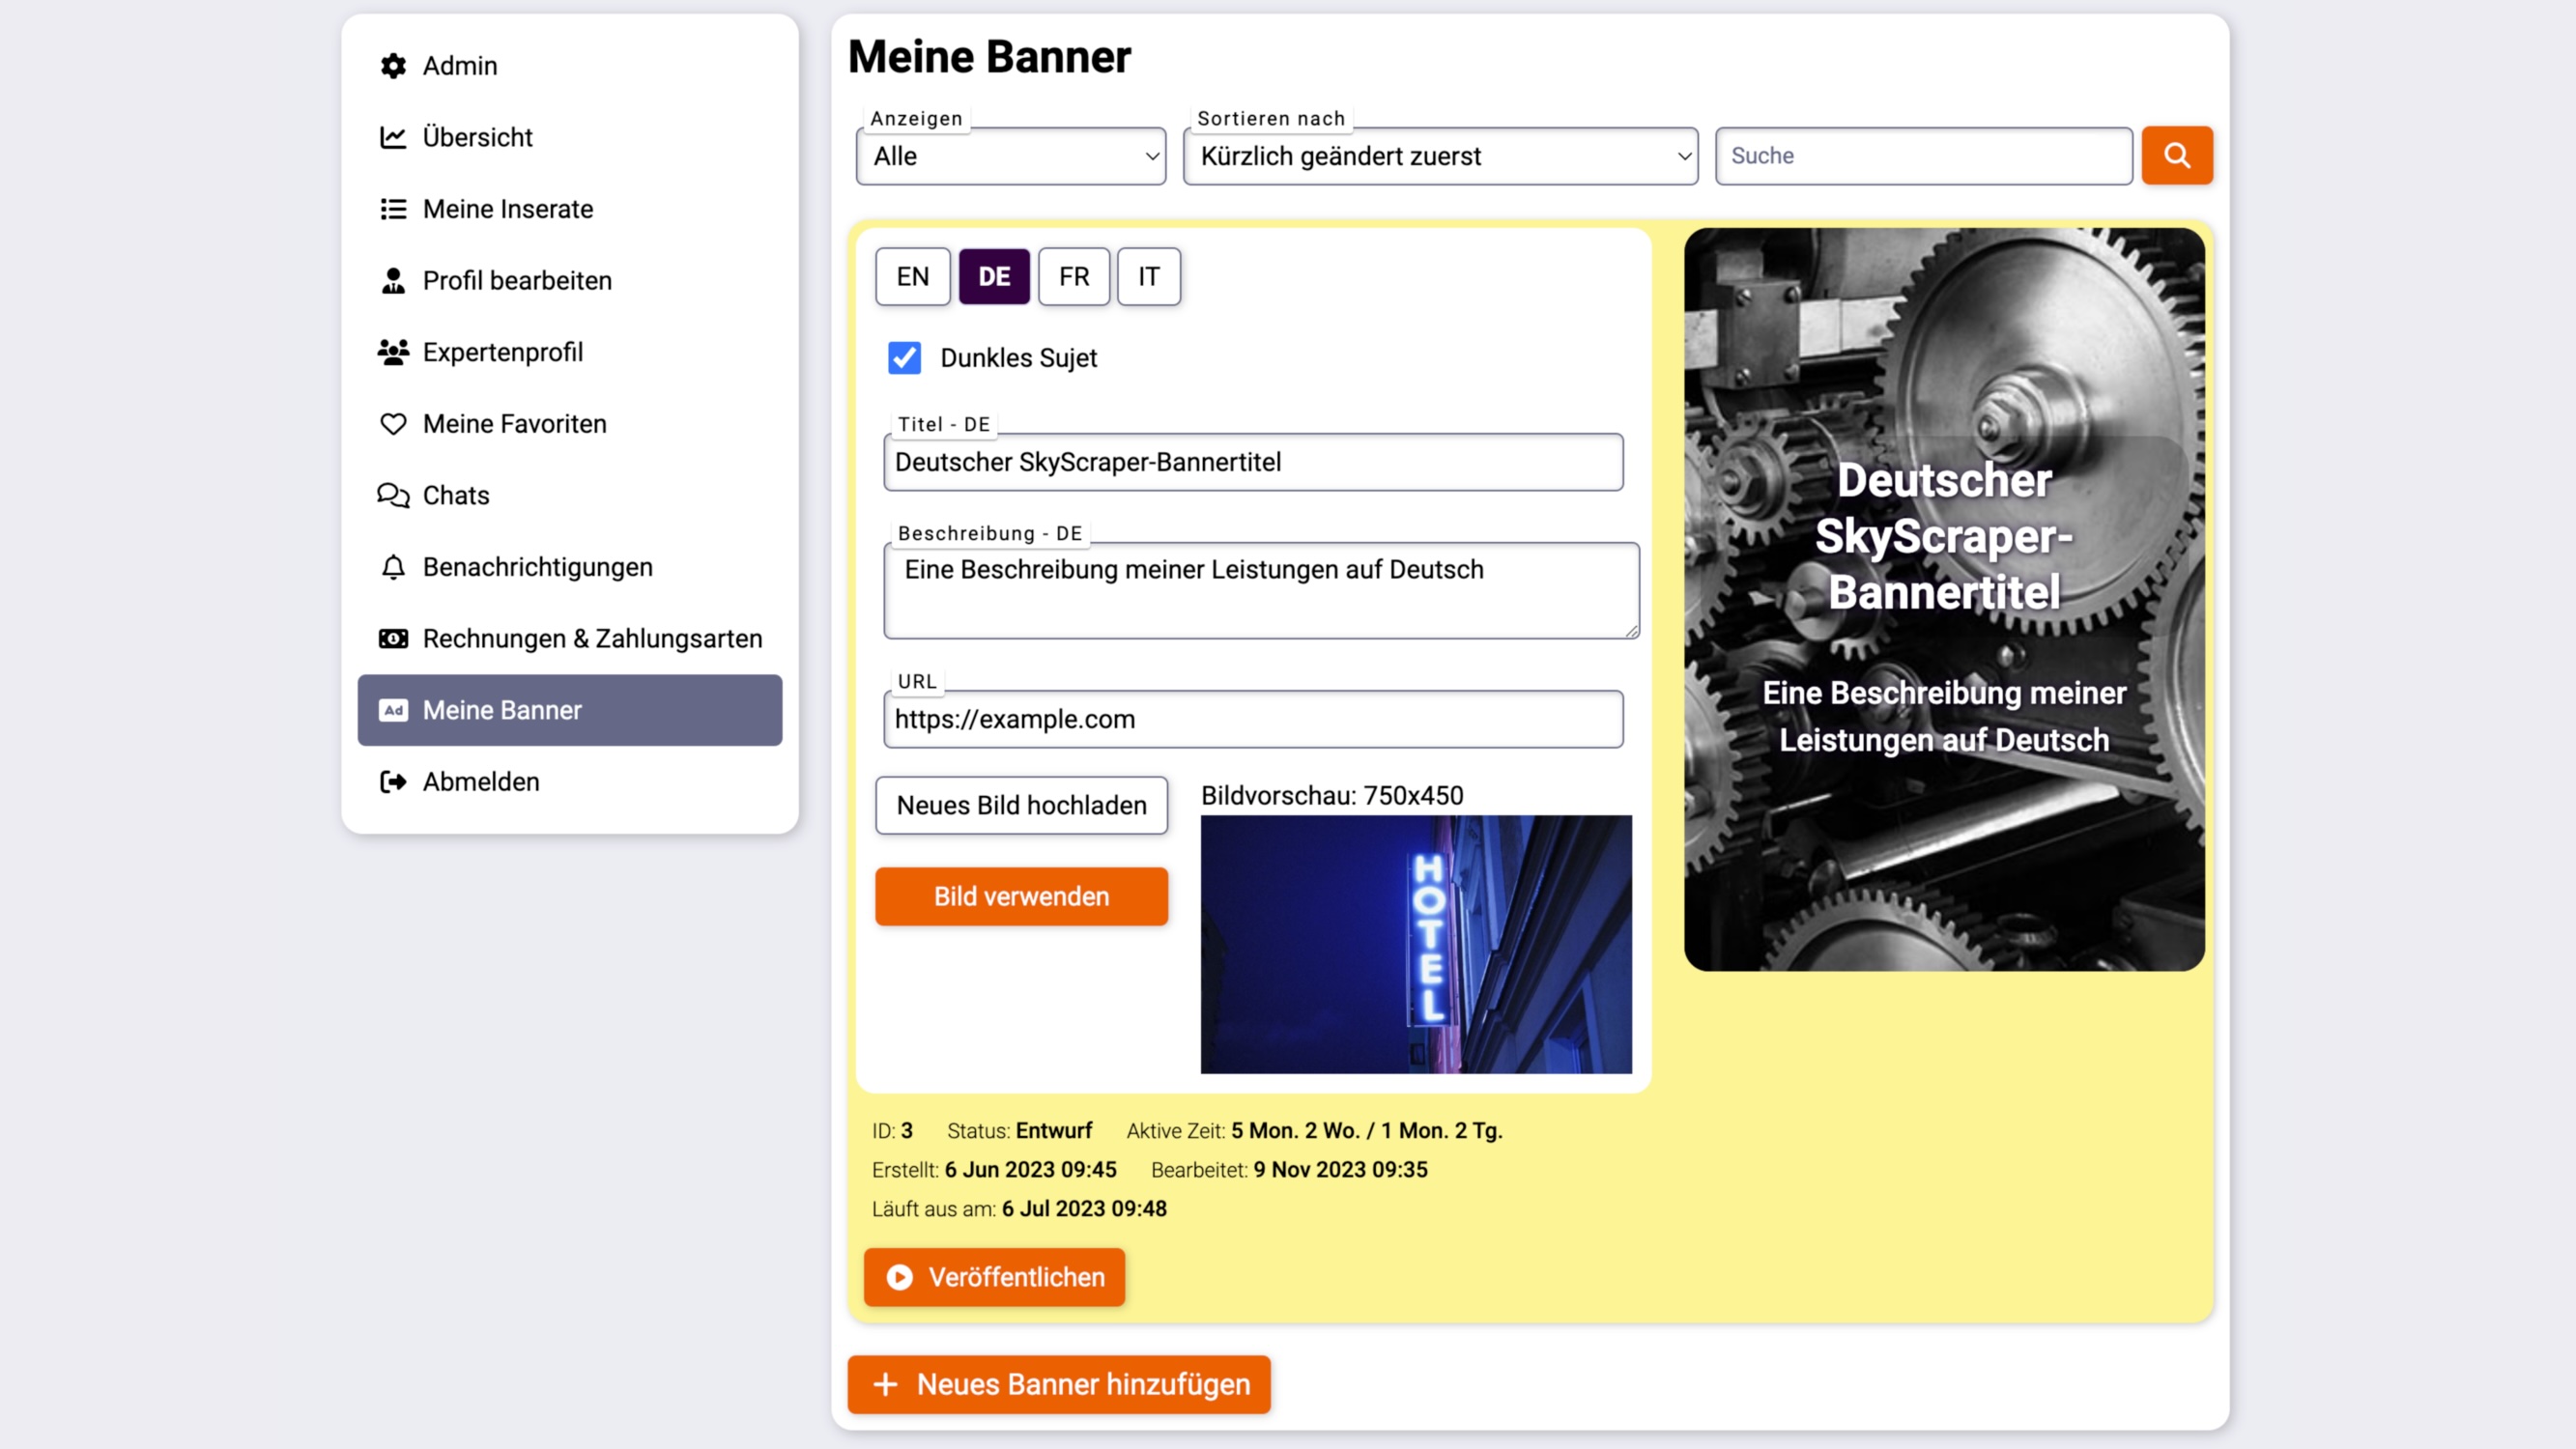Click the hotel image preview thumbnail
The image size is (2576, 1449).
coord(1415,944)
